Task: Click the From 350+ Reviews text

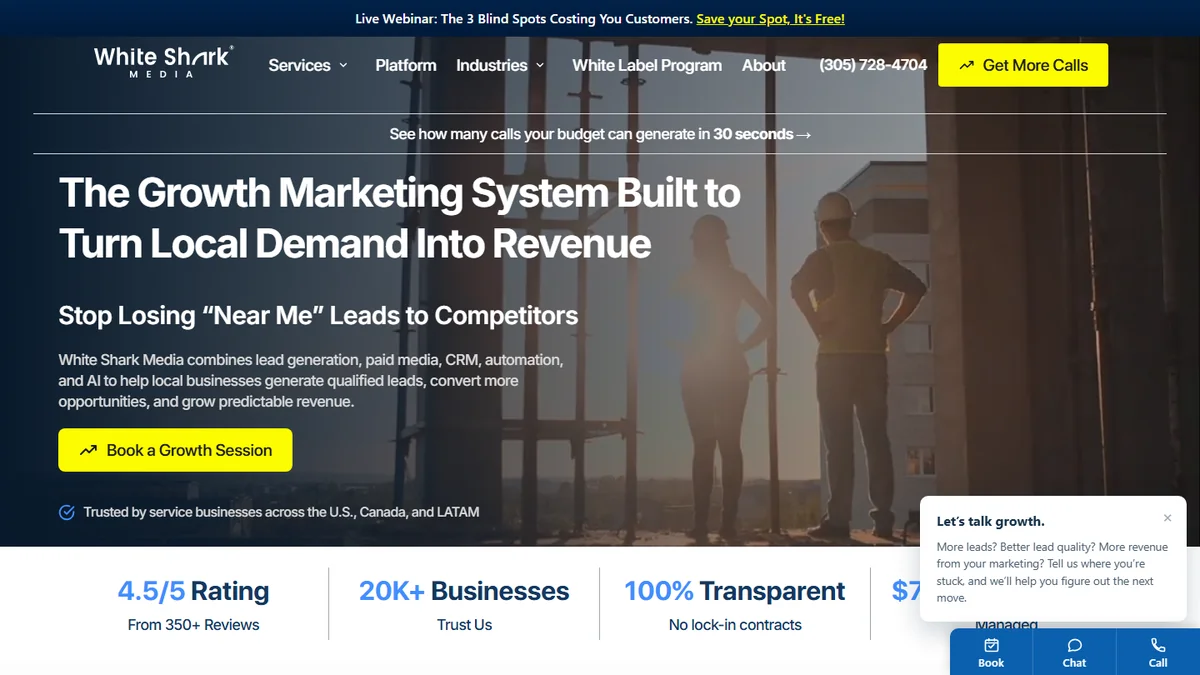Action: 193,625
